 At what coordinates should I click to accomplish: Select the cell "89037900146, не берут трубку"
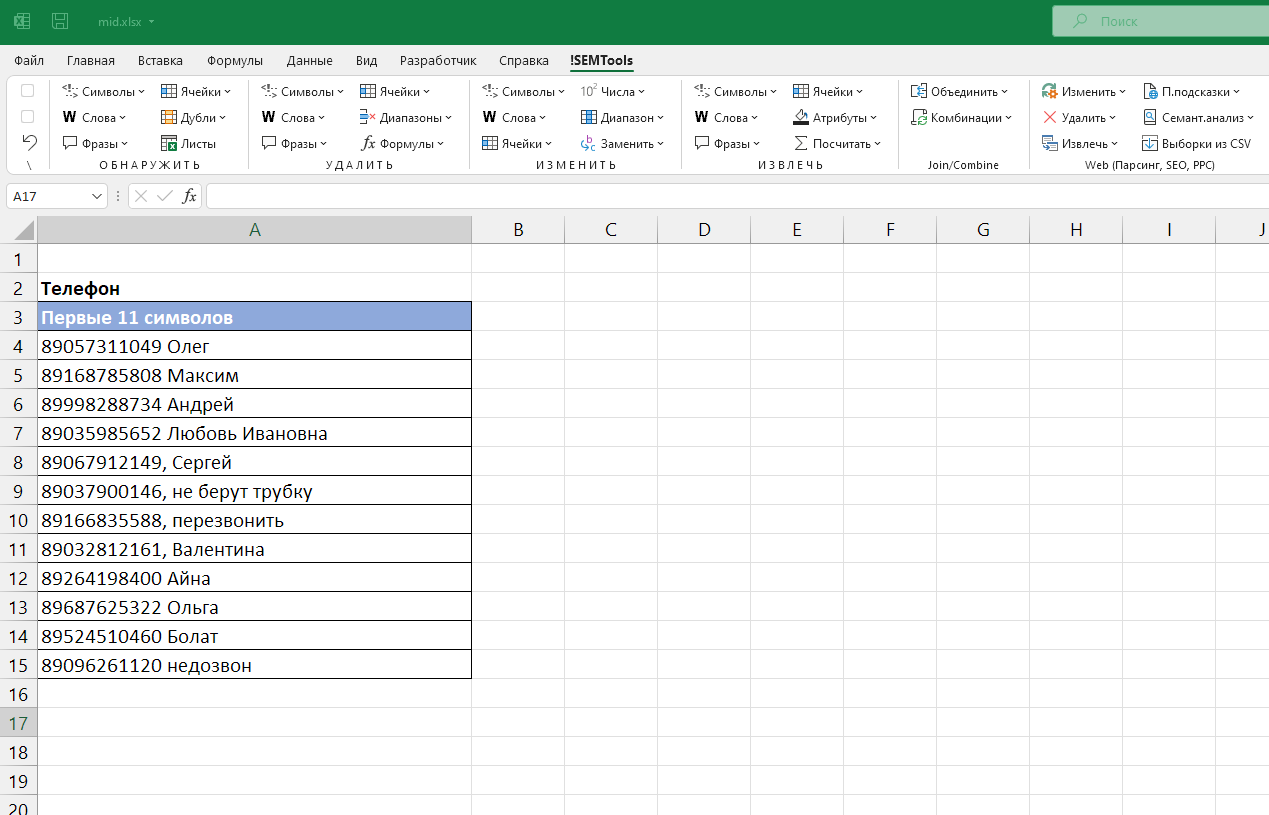pyautogui.click(x=255, y=491)
